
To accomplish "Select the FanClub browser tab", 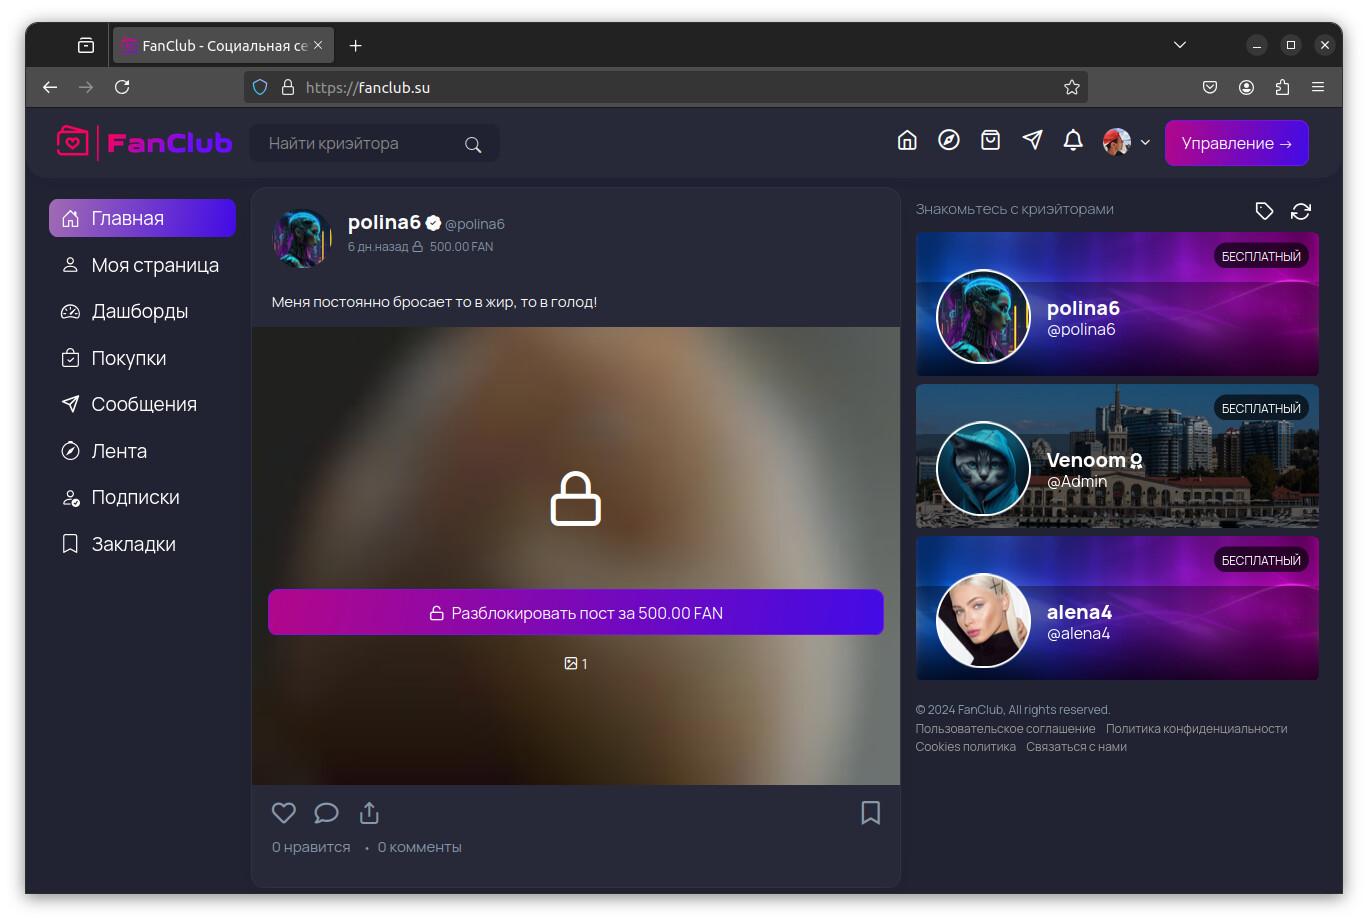I will pyautogui.click(x=223, y=45).
